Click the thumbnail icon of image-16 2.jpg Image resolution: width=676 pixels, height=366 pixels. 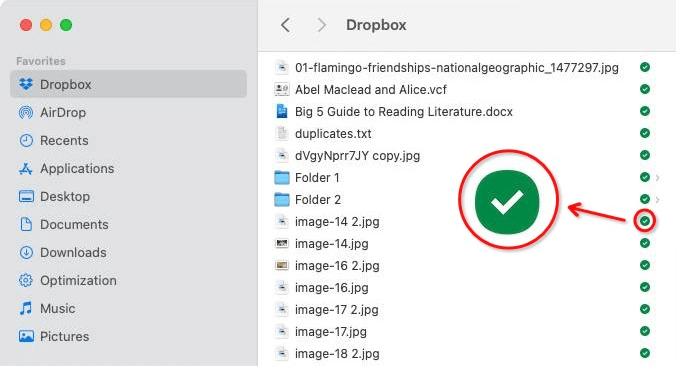click(x=282, y=266)
